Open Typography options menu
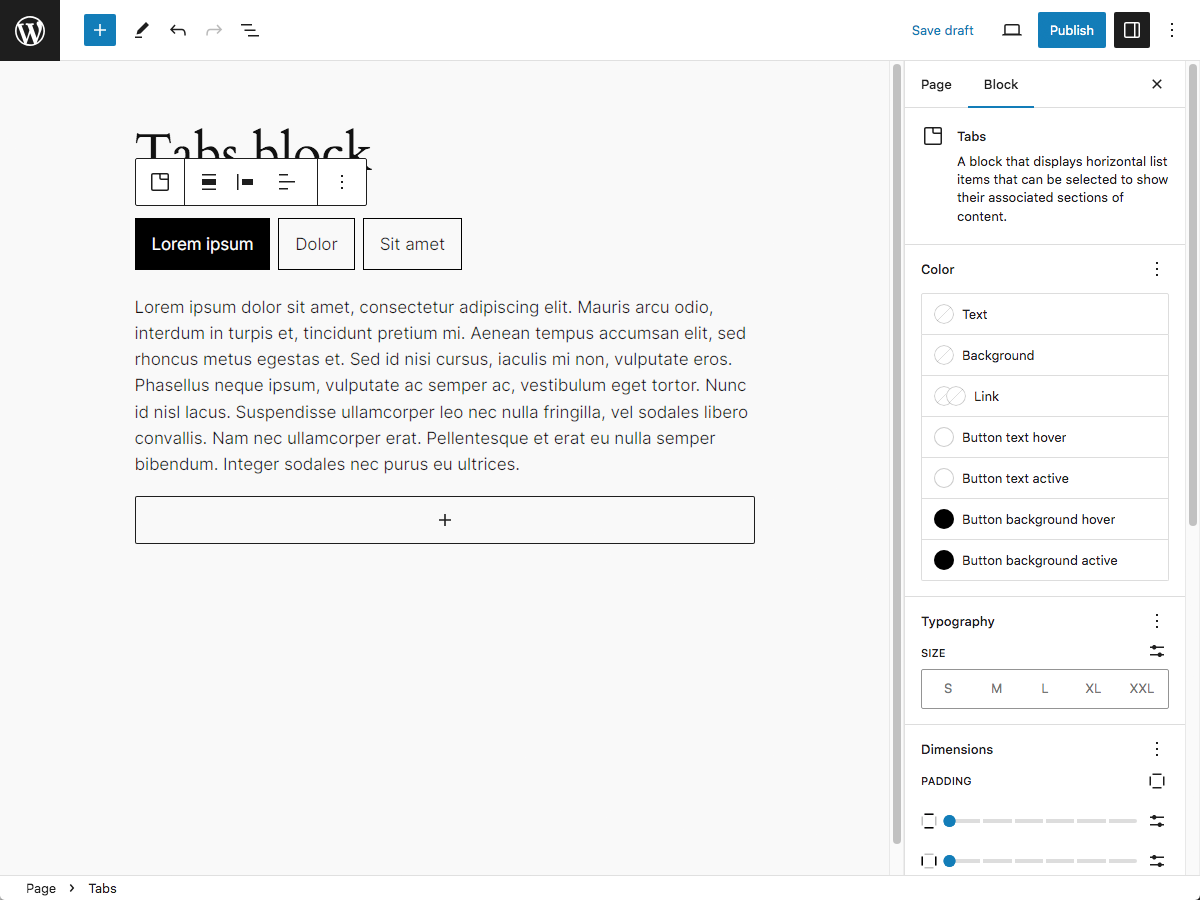Image resolution: width=1200 pixels, height=900 pixels. (1157, 621)
